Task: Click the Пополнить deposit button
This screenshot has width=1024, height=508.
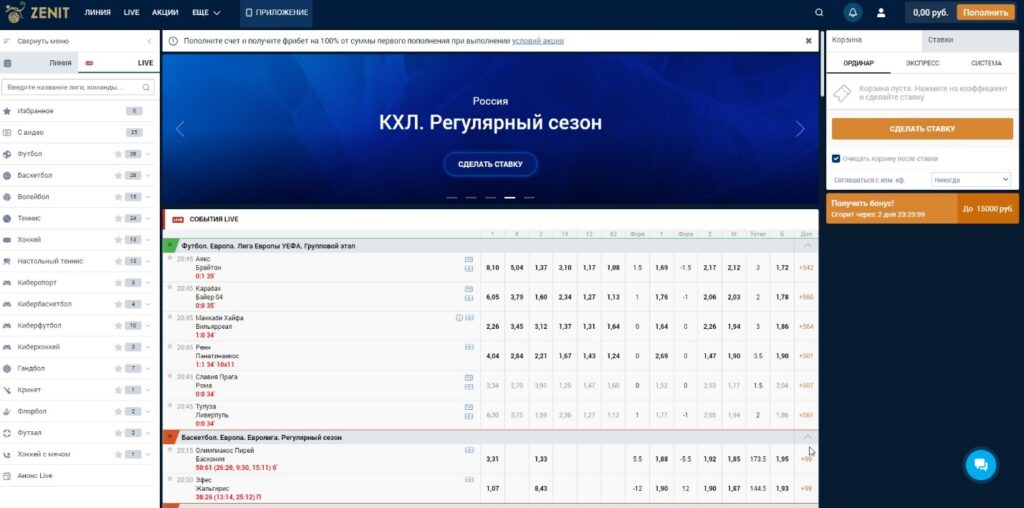Action: coord(985,12)
